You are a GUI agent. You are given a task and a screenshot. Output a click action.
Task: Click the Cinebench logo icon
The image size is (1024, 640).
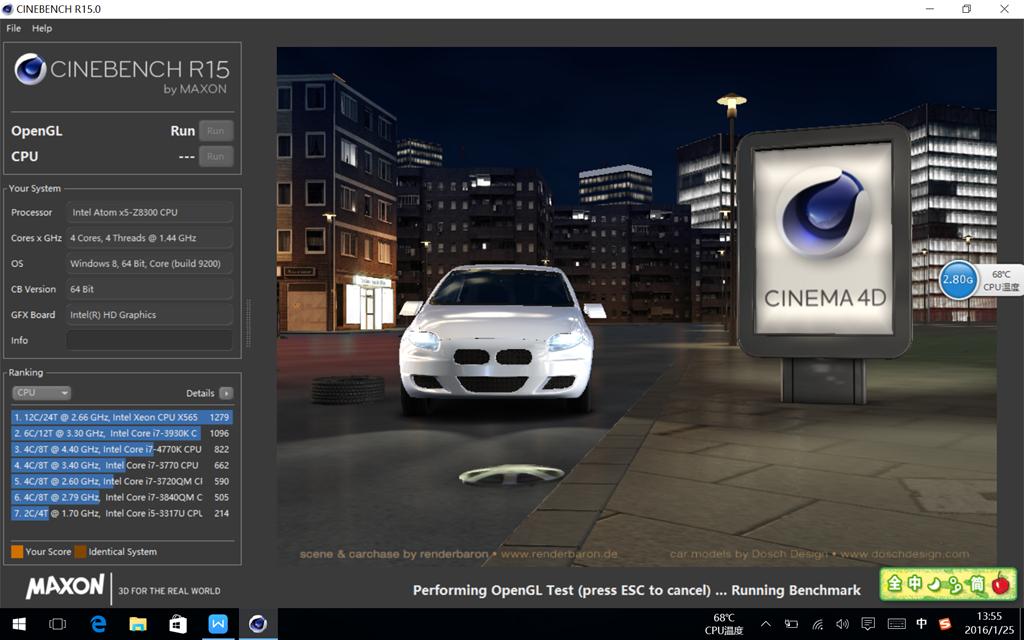click(x=30, y=70)
